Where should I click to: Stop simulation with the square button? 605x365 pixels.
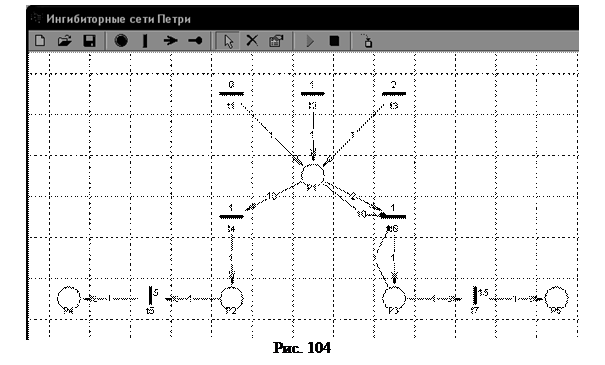point(334,41)
